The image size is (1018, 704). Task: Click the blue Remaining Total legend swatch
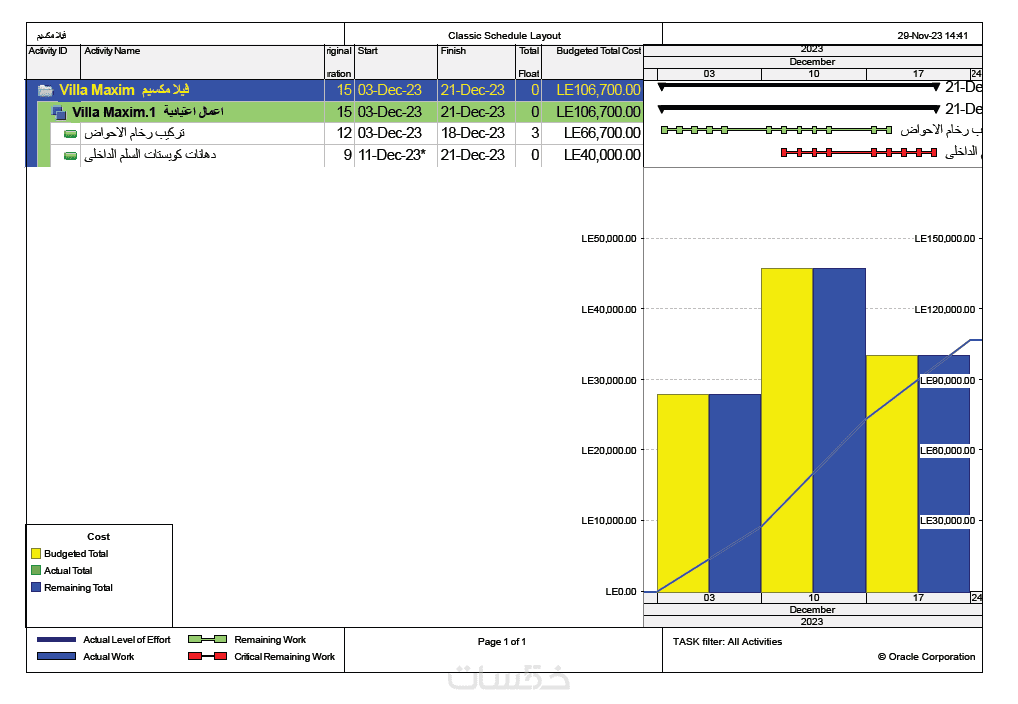coord(36,587)
